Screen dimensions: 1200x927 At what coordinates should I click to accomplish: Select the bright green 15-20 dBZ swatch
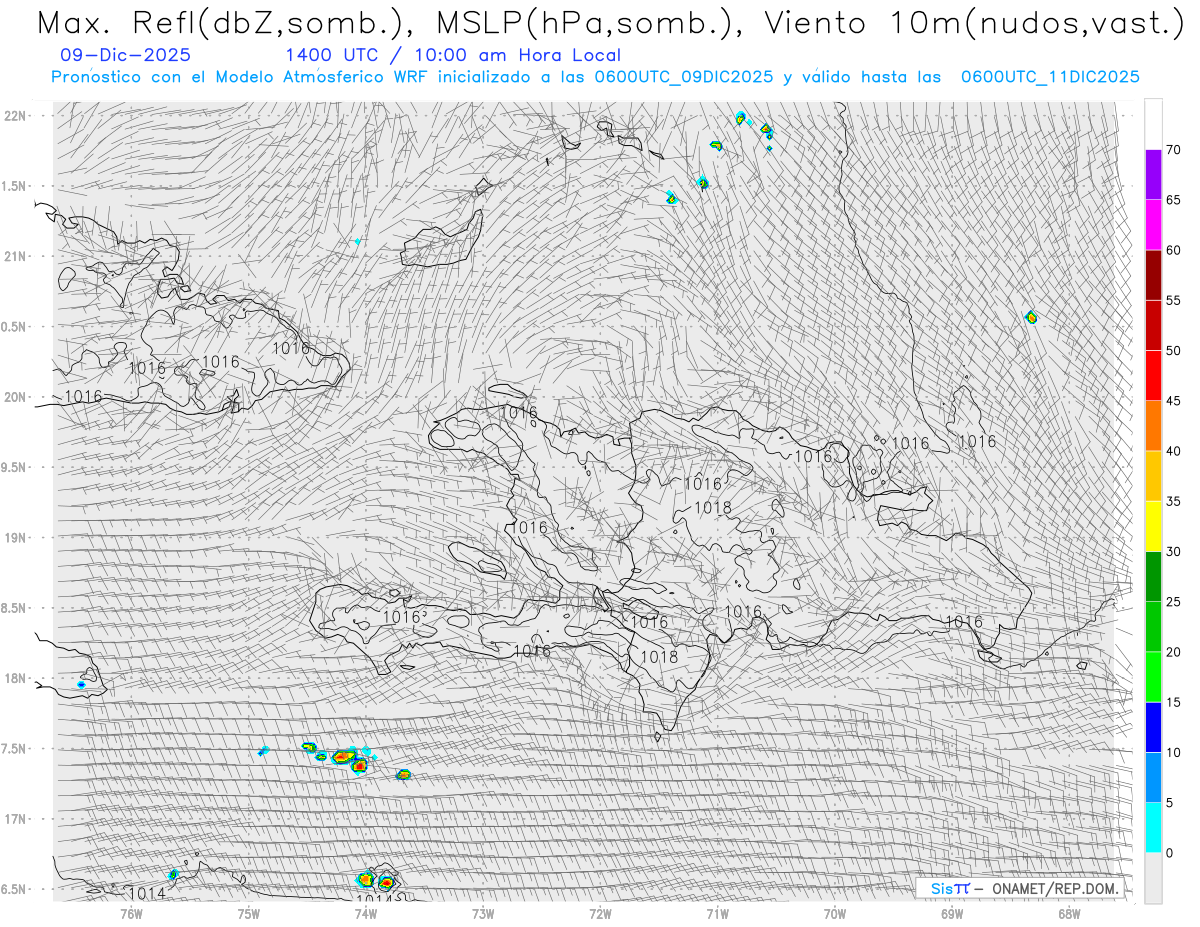[1153, 677]
